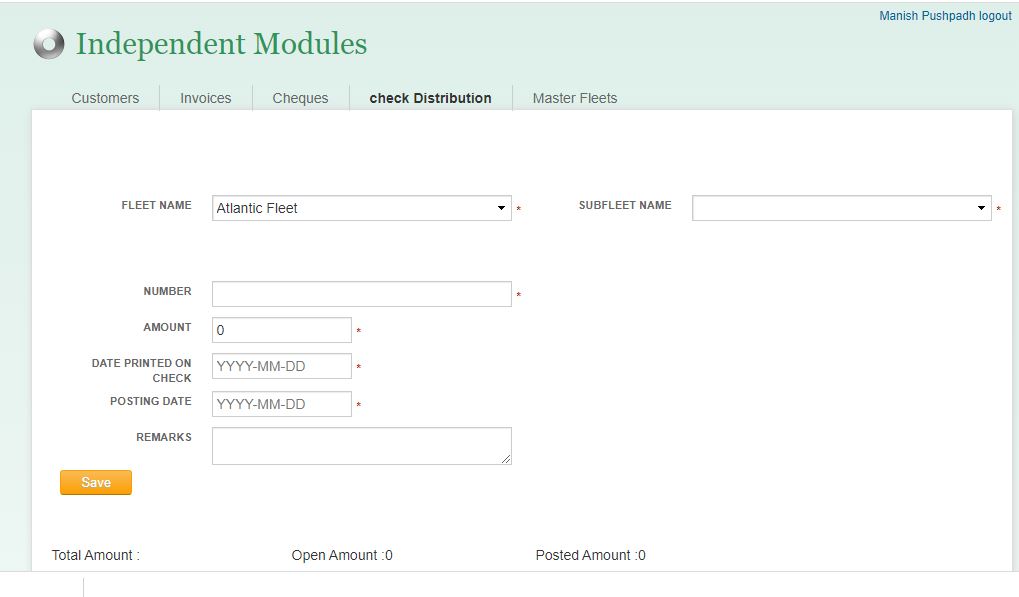Select the DATE PRINTED ON CHECK field
Viewport: 1019px width, 597px height.
[x=280, y=366]
